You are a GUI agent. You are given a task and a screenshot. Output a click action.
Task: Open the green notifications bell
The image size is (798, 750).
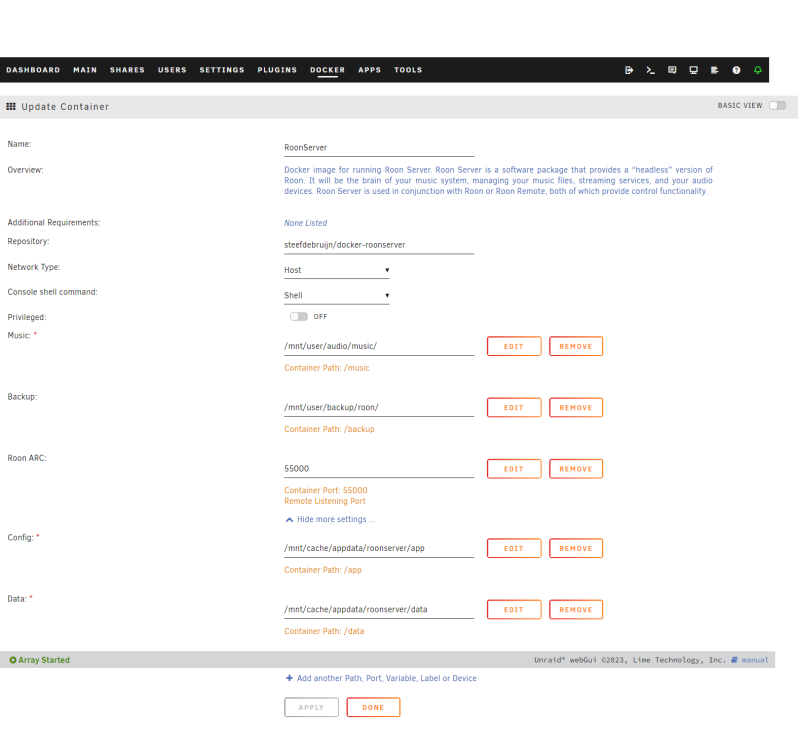click(758, 70)
